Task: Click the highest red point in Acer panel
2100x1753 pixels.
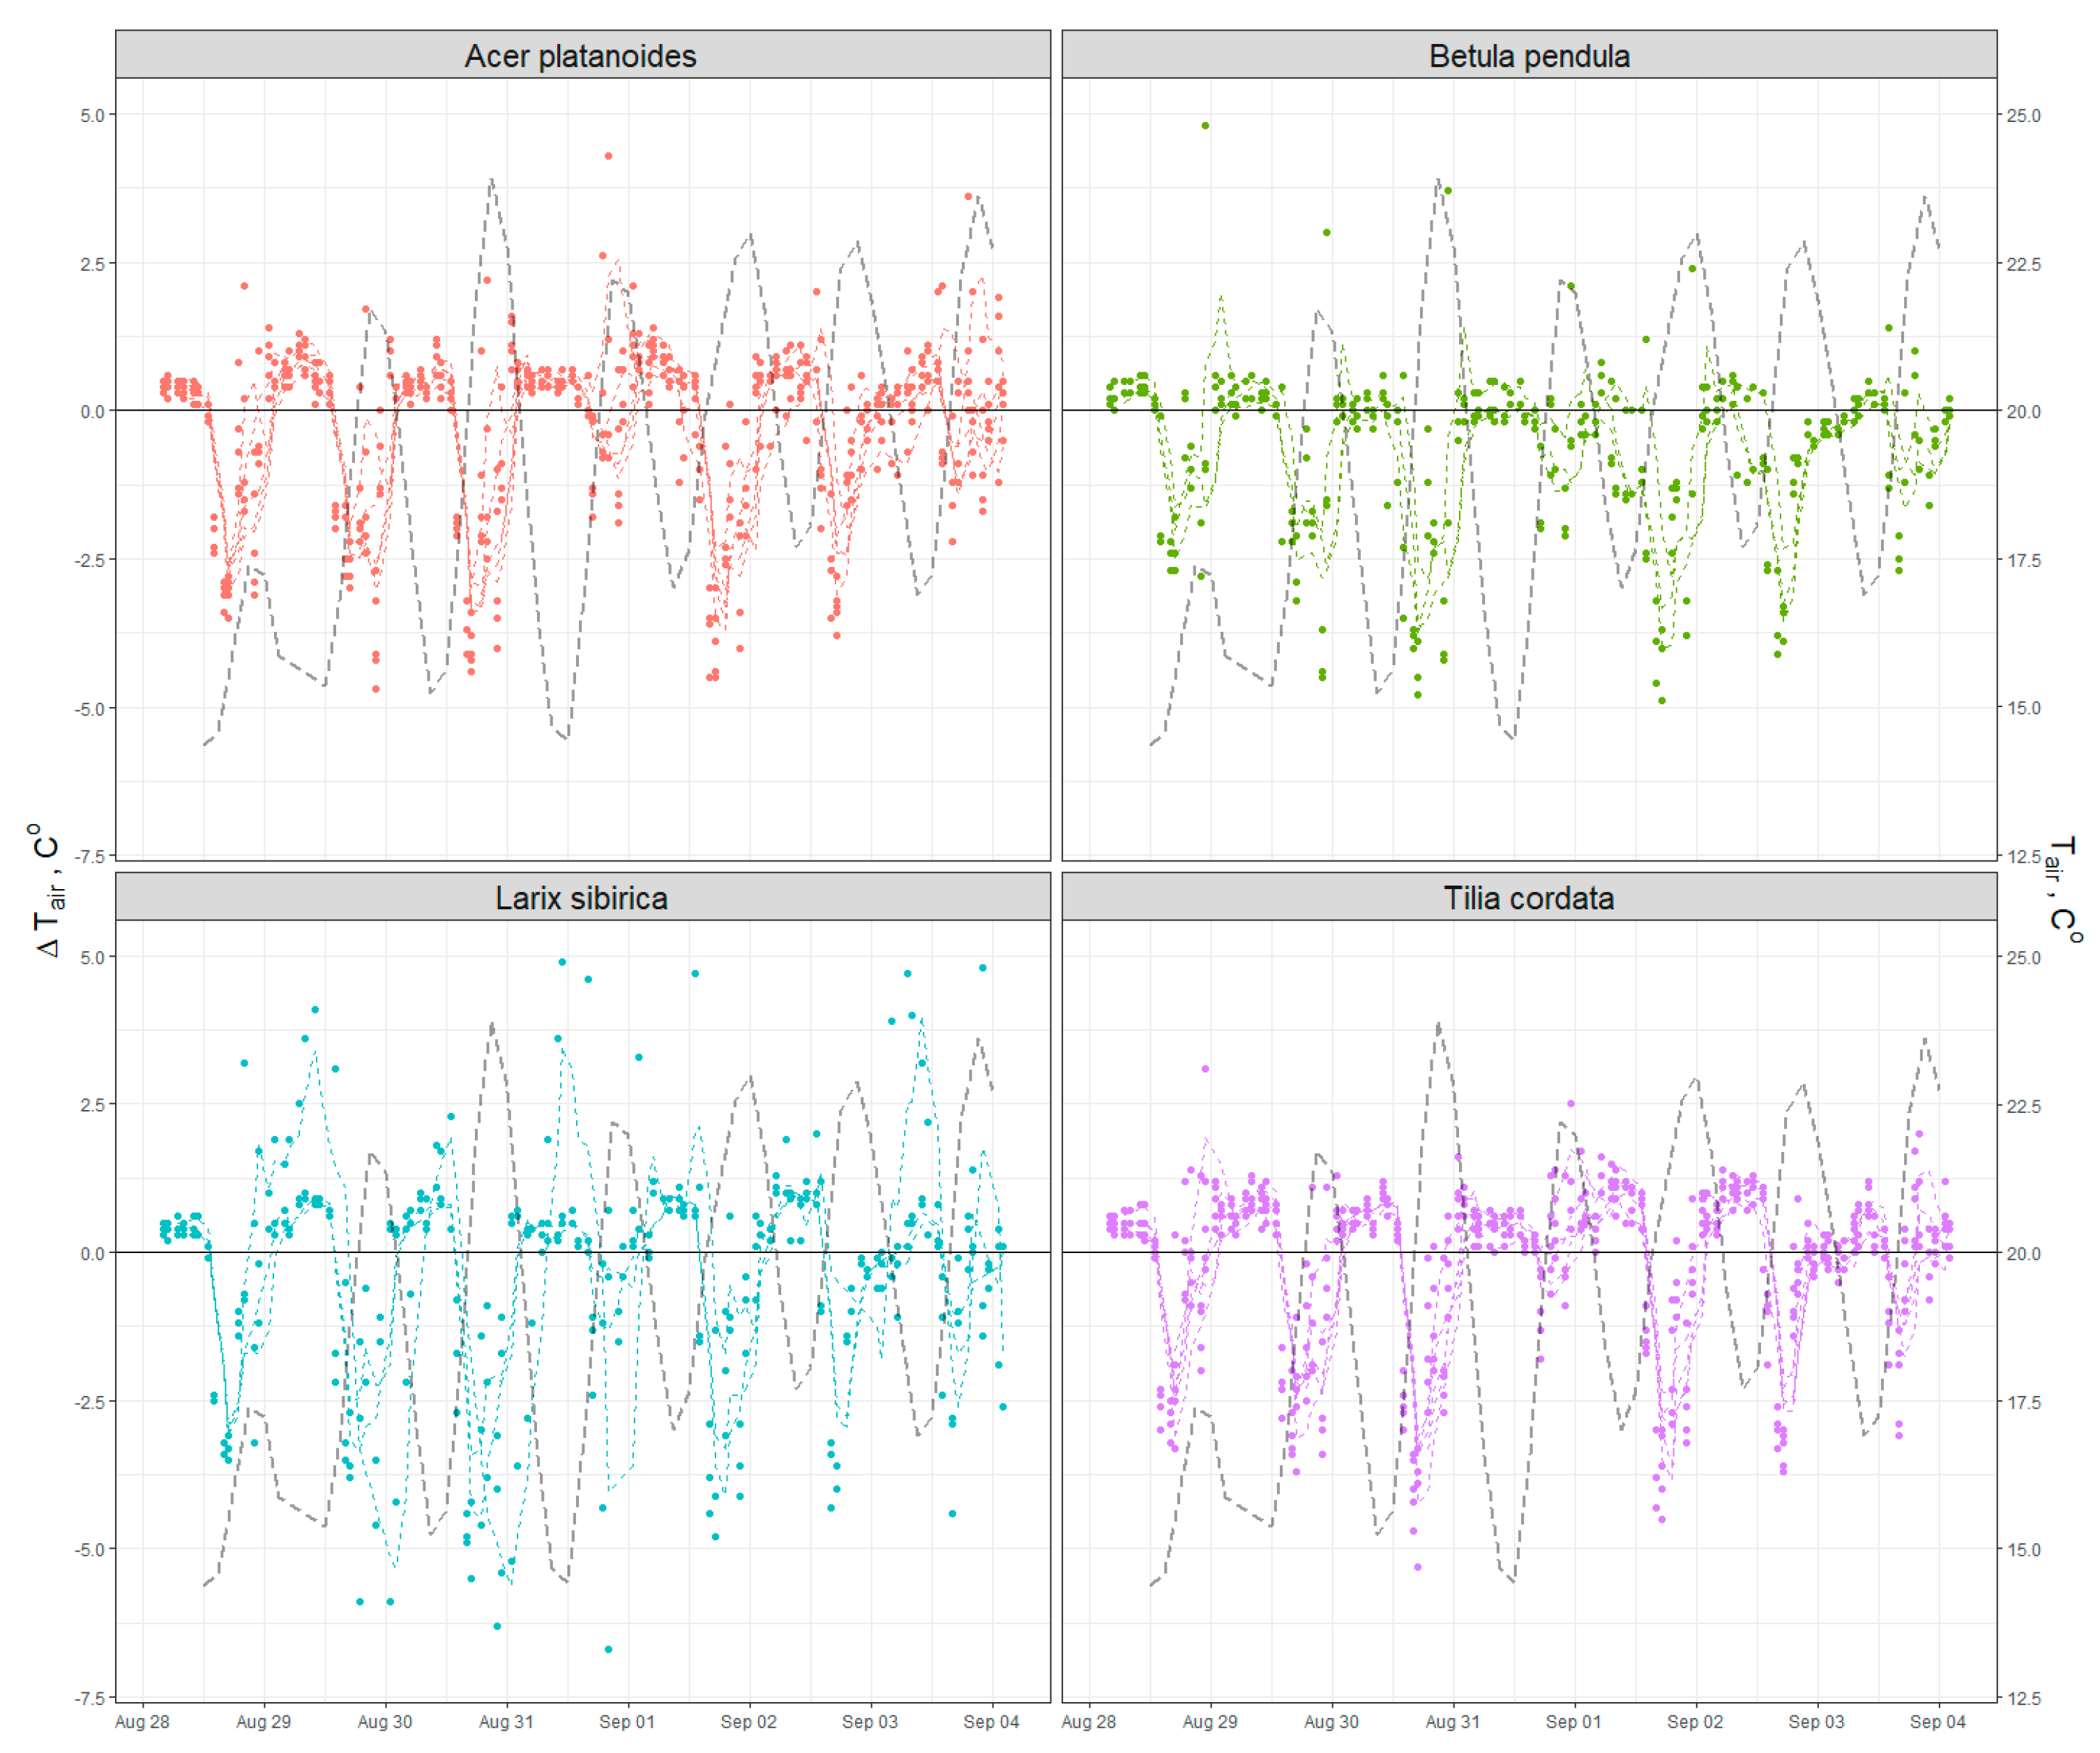Action: pos(608,156)
